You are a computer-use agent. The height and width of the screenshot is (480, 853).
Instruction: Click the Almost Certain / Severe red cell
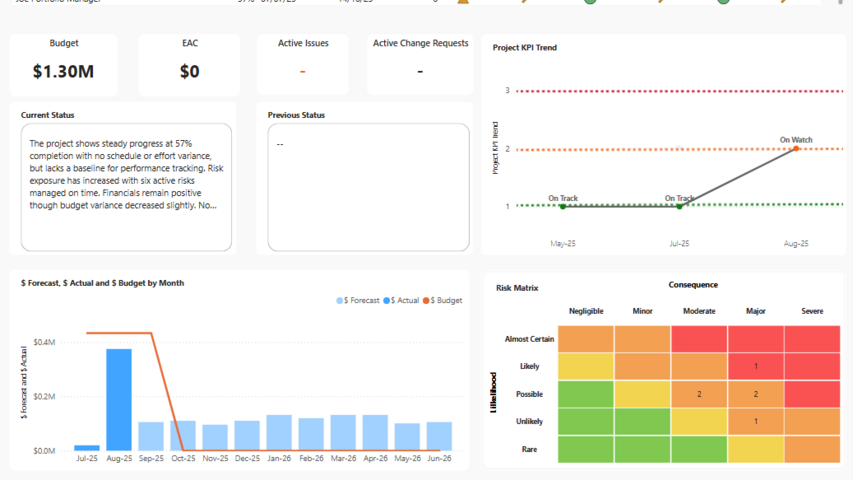812,339
